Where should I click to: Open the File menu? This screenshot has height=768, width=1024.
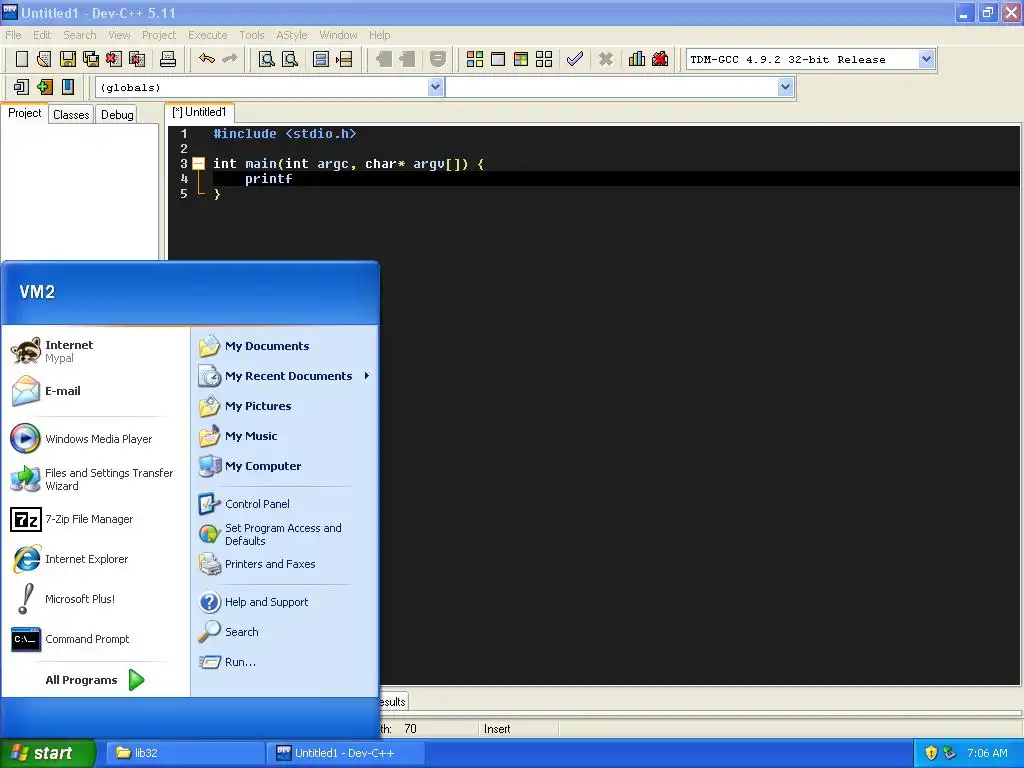tap(13, 35)
